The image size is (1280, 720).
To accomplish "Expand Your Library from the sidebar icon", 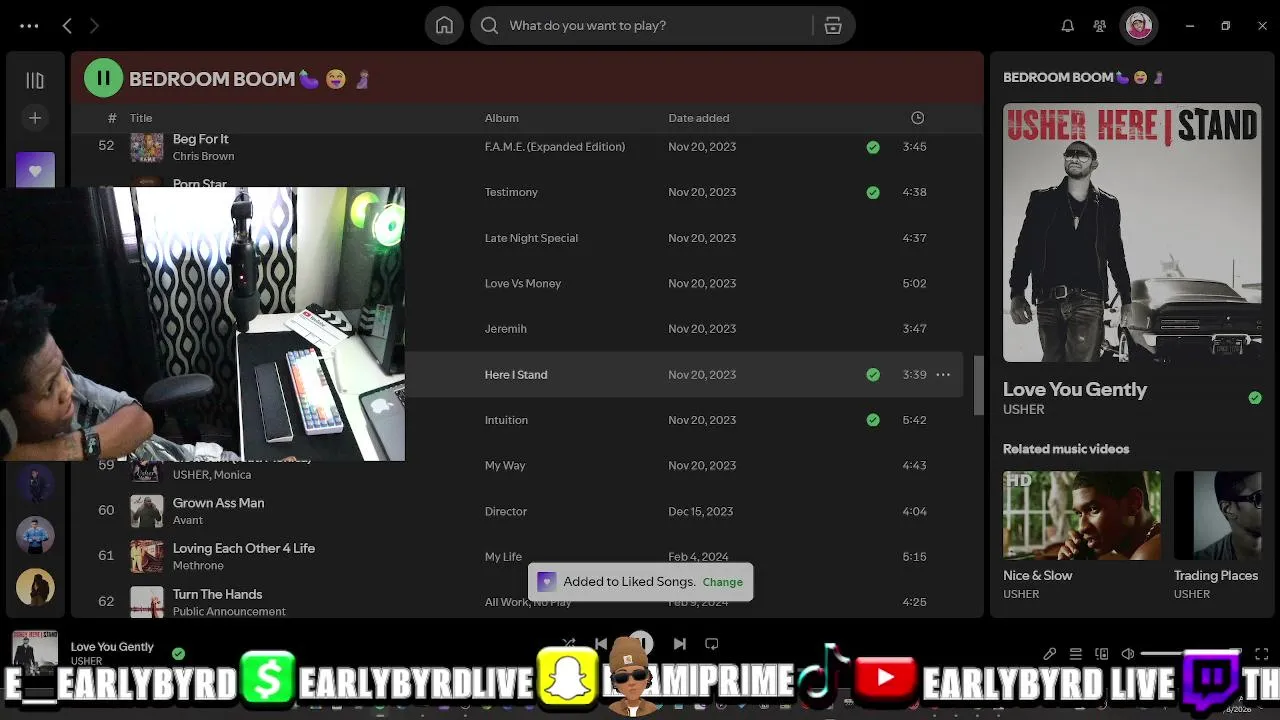I will click(x=35, y=80).
